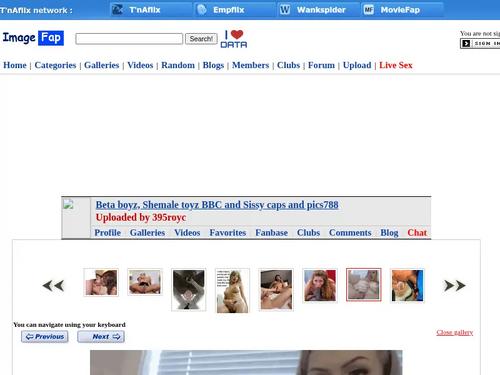Image resolution: width=500 pixels, height=375 pixels.
Task: Click inside the search text field
Action: tap(129, 39)
